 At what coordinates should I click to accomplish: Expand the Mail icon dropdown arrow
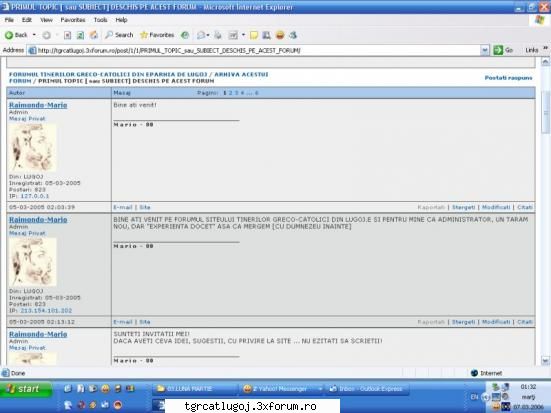coord(208,35)
